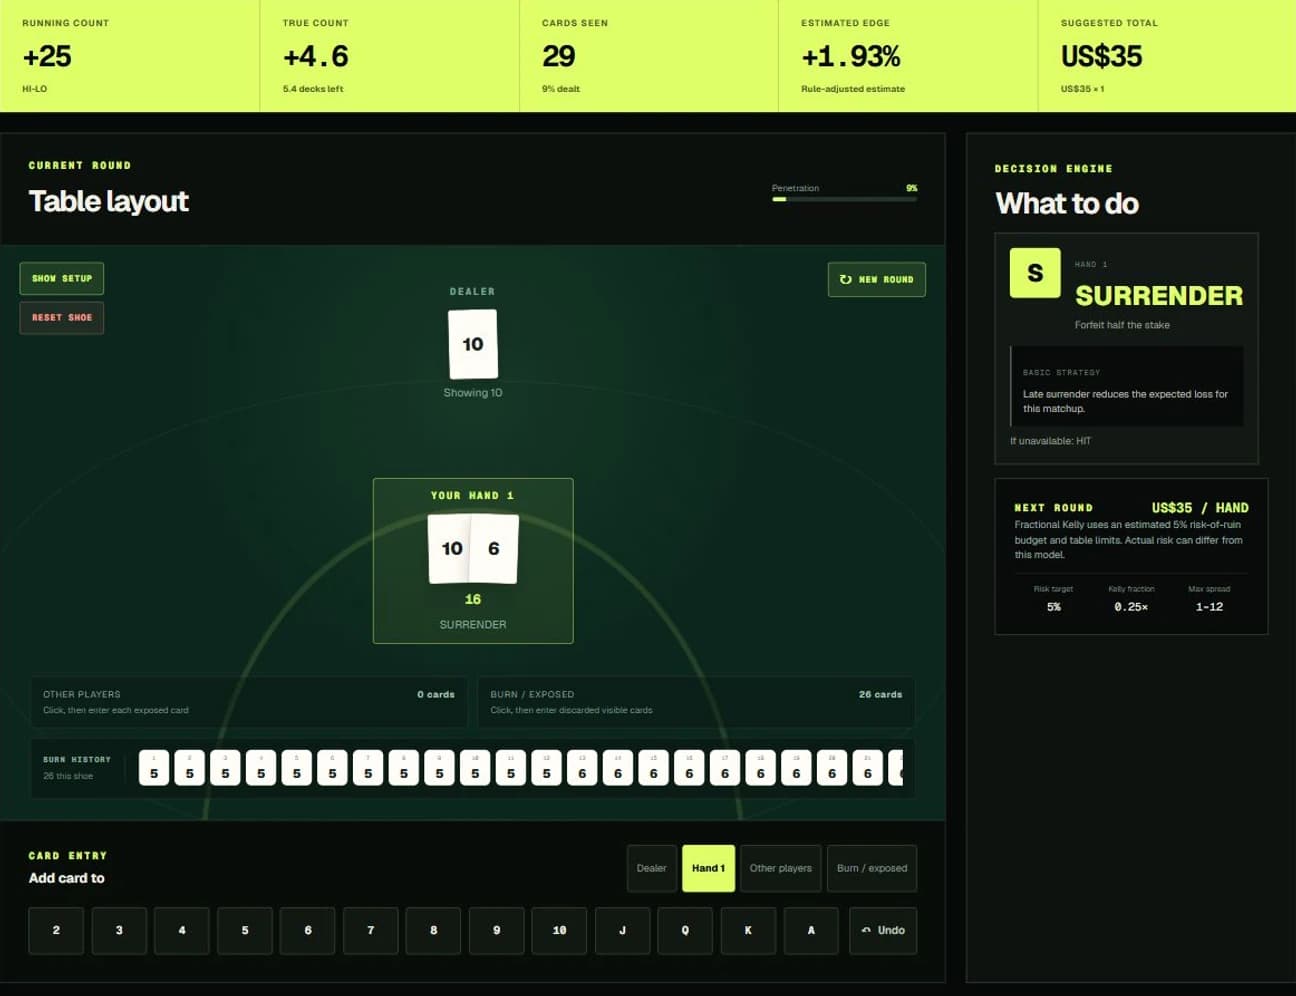The height and width of the screenshot is (996, 1296).
Task: Select Hand 1 as card entry target
Action: pyautogui.click(x=708, y=868)
